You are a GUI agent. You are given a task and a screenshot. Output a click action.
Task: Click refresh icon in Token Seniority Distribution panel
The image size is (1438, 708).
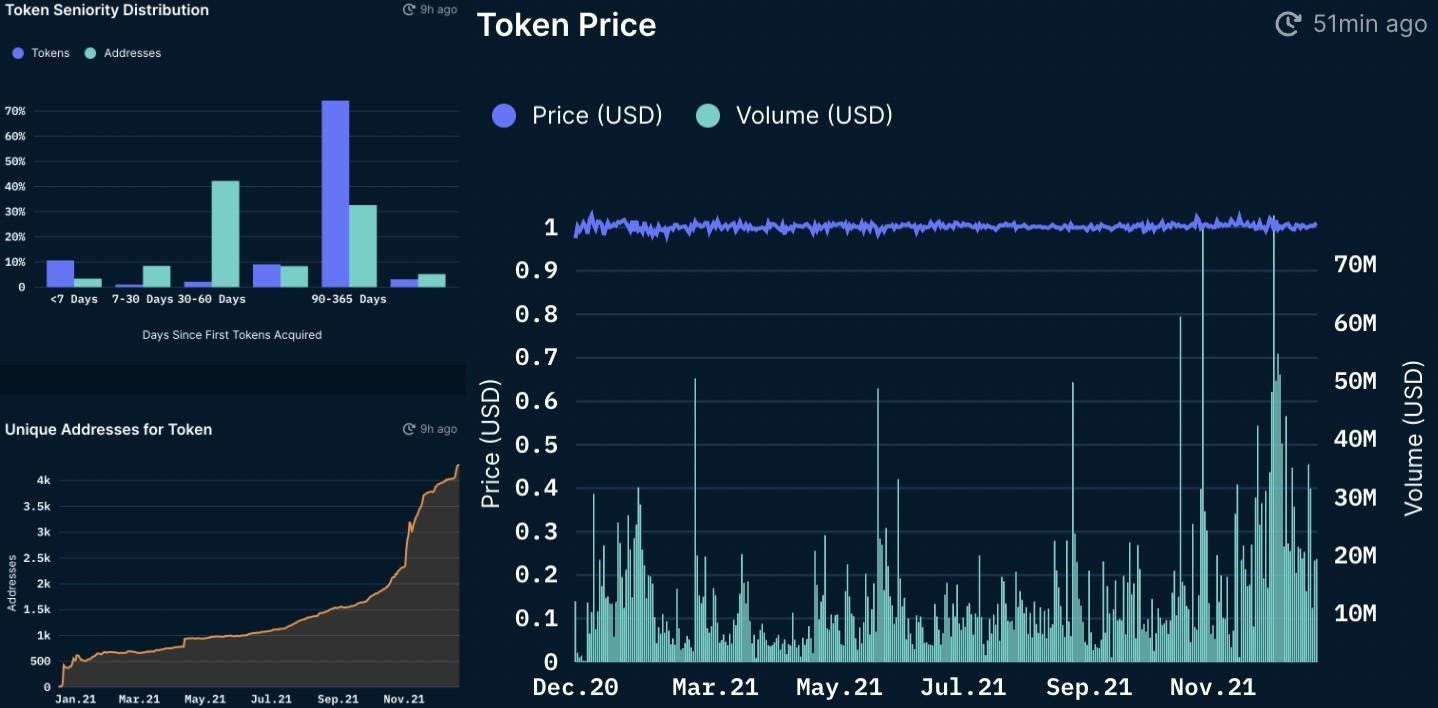click(408, 9)
